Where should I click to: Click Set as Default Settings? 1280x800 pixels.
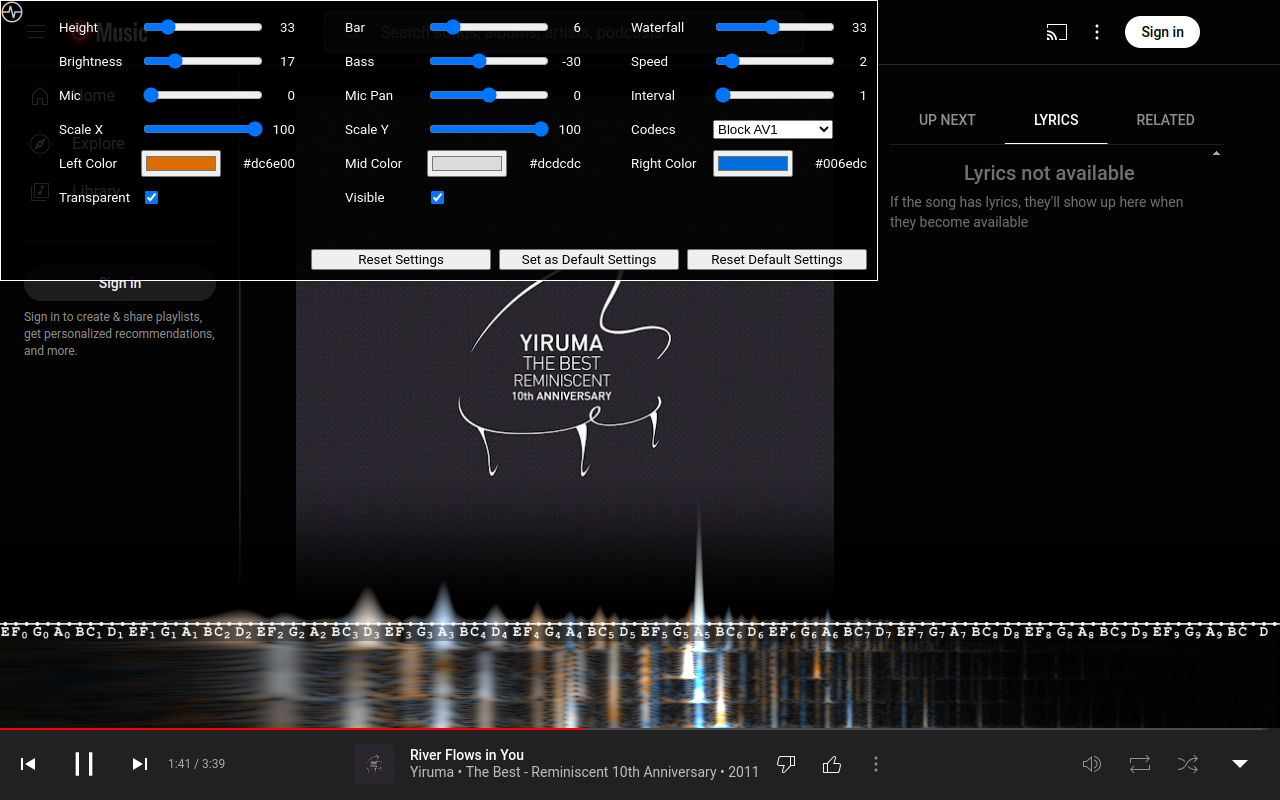(x=589, y=259)
